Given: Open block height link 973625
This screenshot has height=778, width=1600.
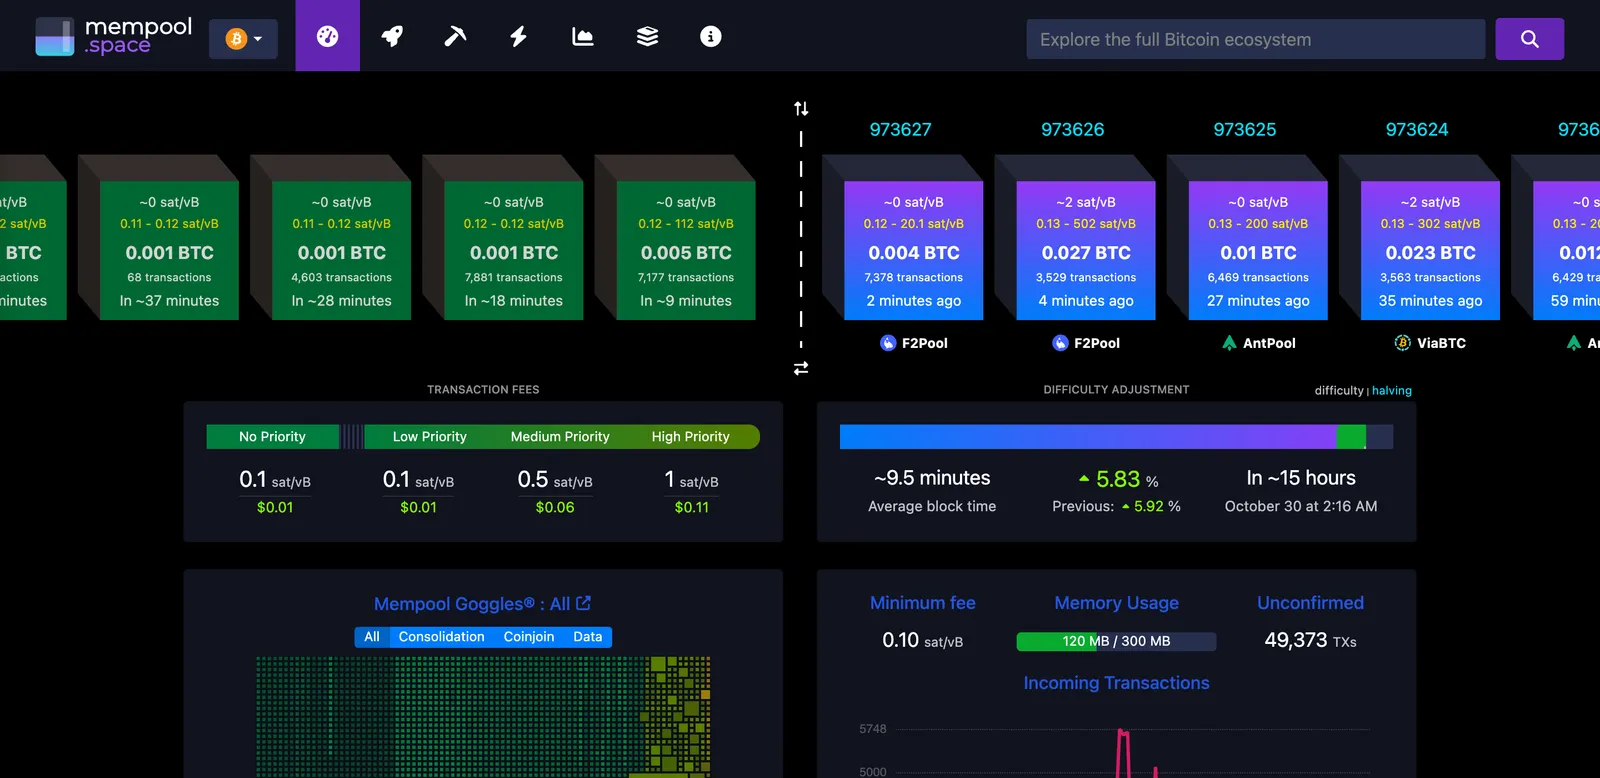Looking at the screenshot, I should [x=1244, y=129].
